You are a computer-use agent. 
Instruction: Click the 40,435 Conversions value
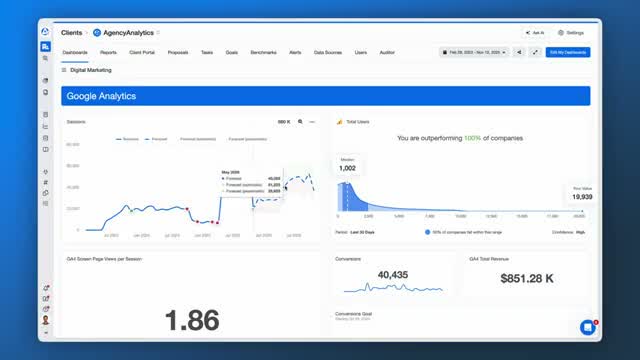tap(393, 275)
